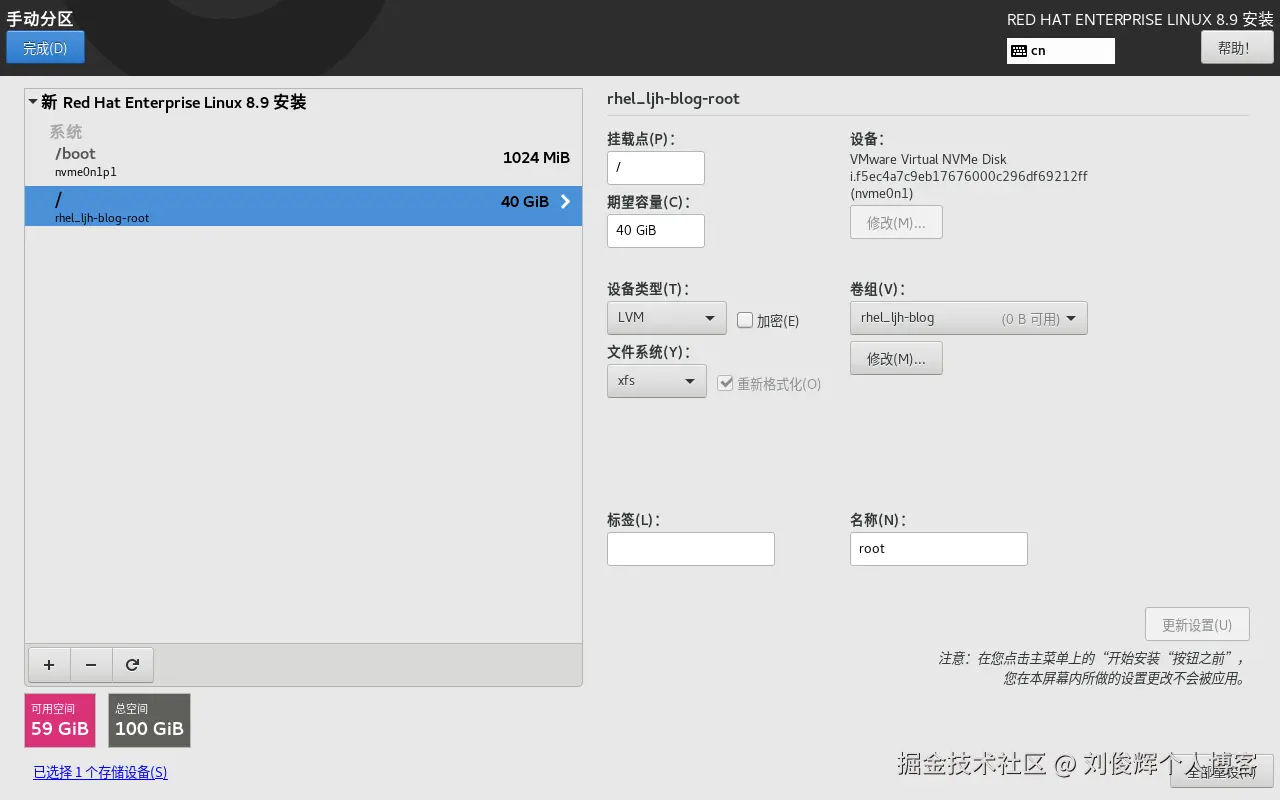Click the Help (帮助!) button
This screenshot has width=1280, height=800.
[x=1237, y=48]
